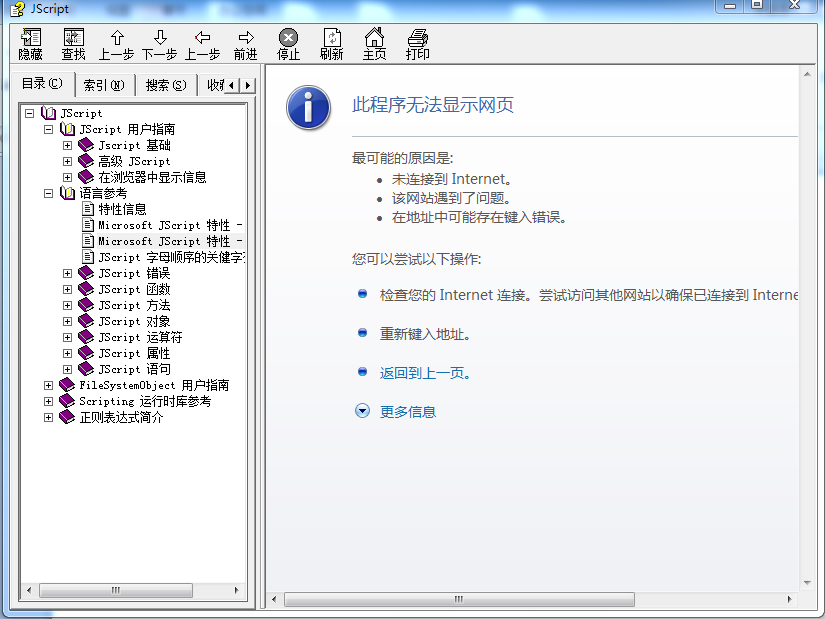Click the 停止 (Stop) toolbar button
Screen dimensions: 825x619
pos(288,44)
